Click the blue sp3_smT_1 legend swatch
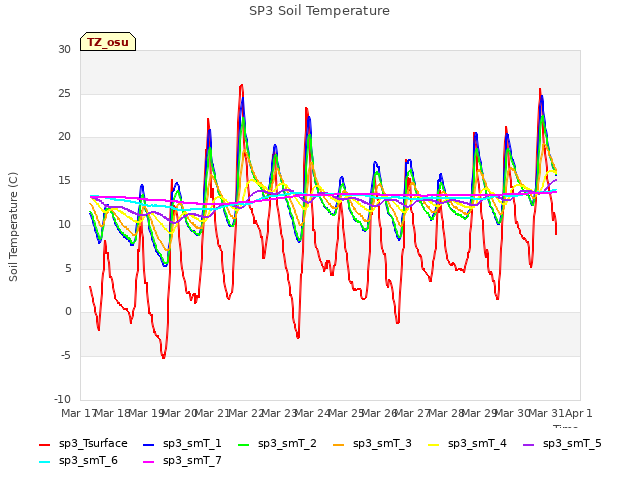Viewport: 640px width, 480px height. pyautogui.click(x=149, y=444)
